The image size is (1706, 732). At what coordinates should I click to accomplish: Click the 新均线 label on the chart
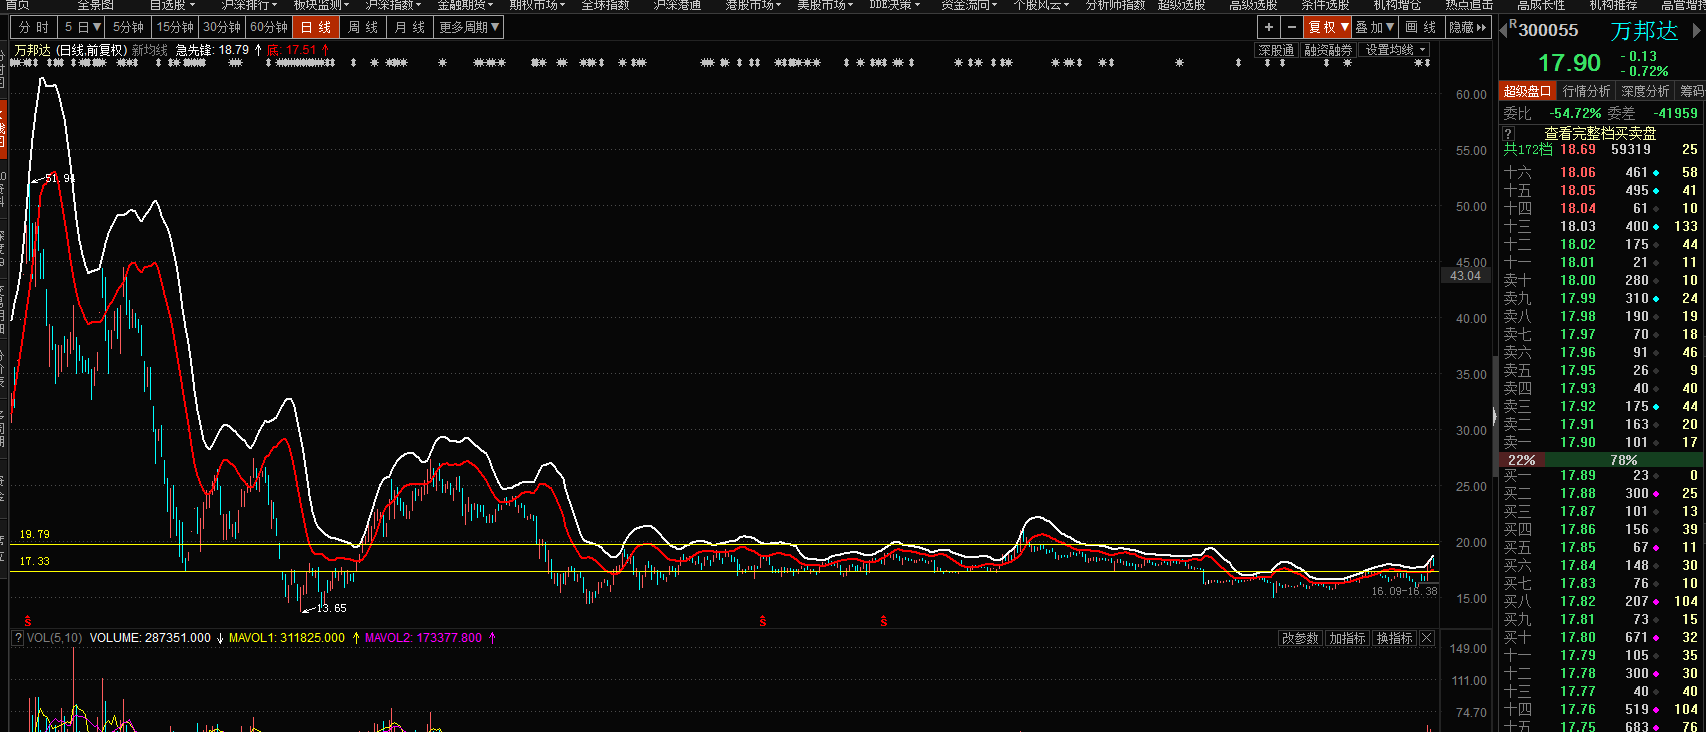pos(150,50)
